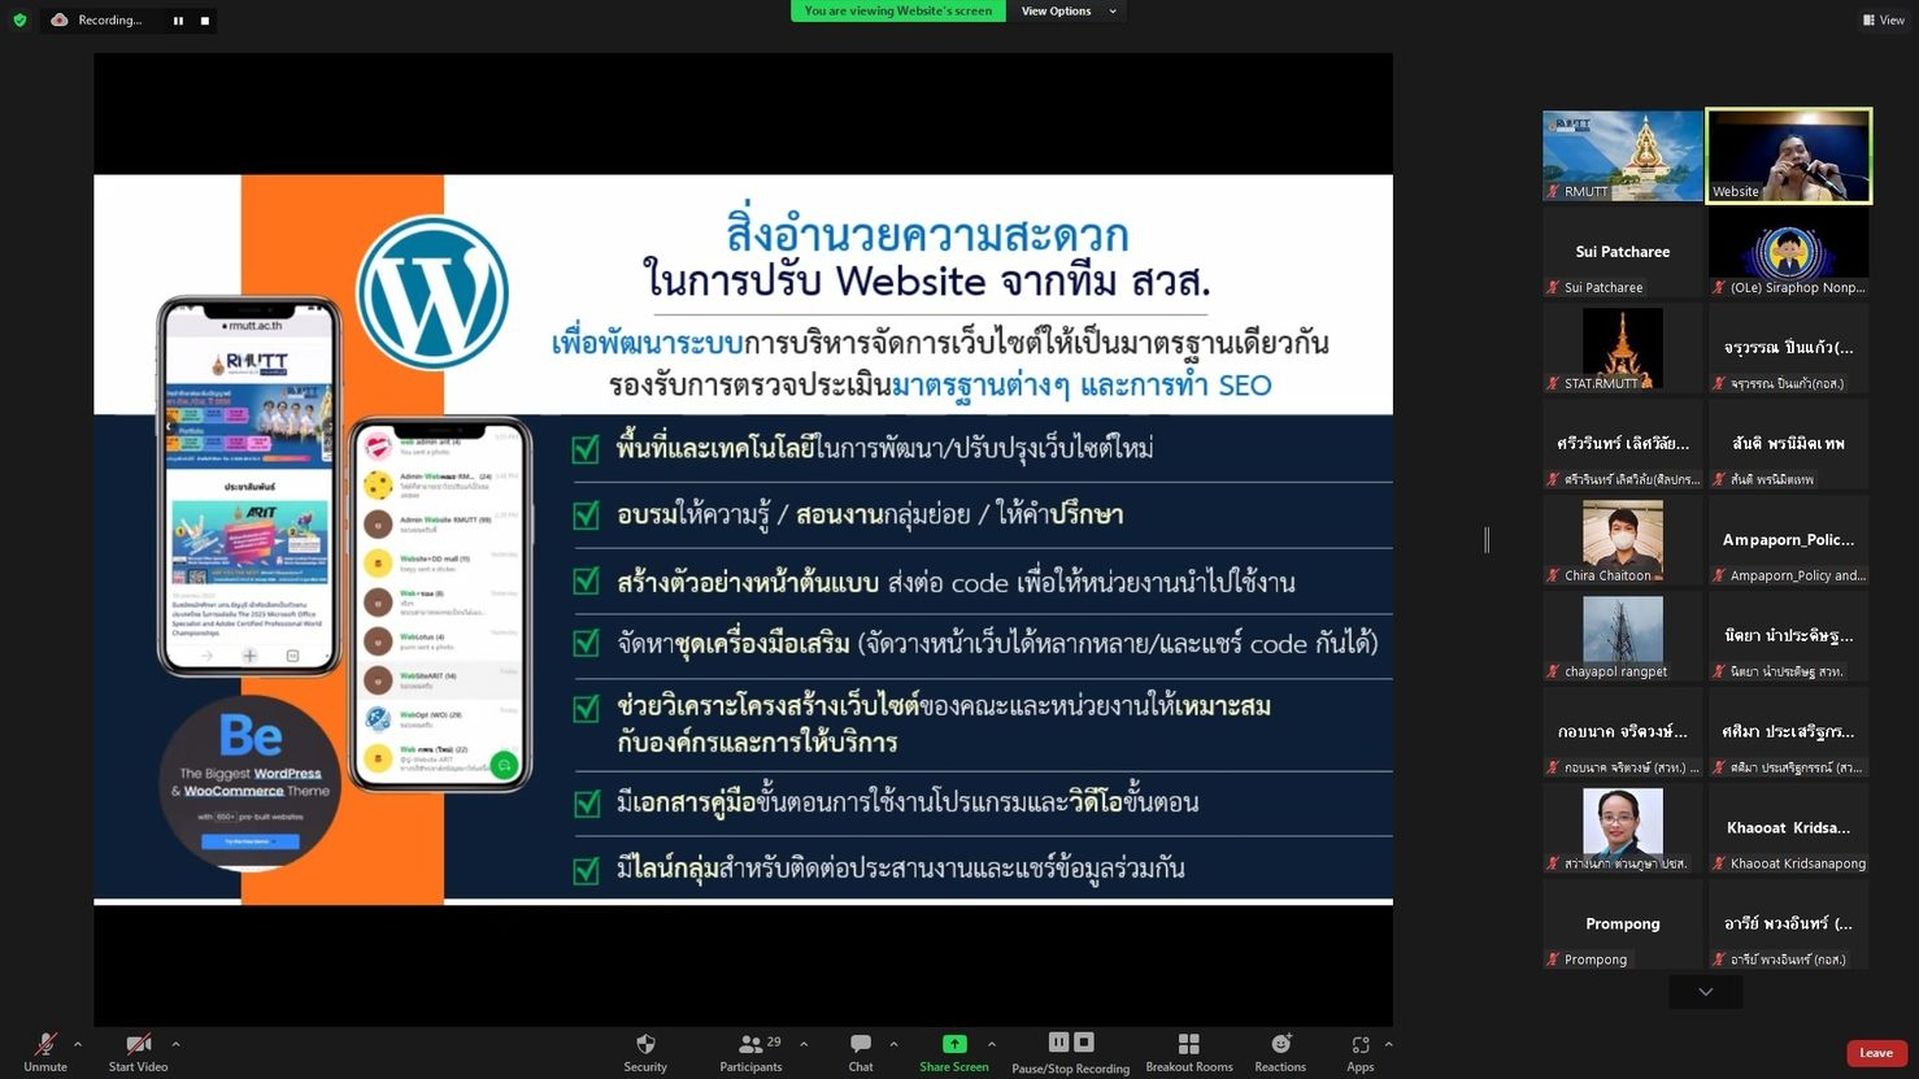Stop recording using the top-left stop button

[x=205, y=20]
